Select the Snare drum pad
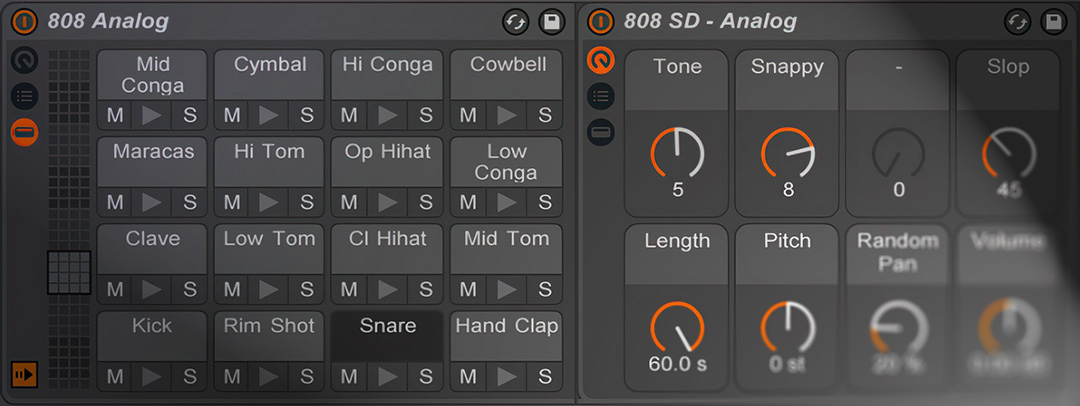 pyautogui.click(x=387, y=336)
